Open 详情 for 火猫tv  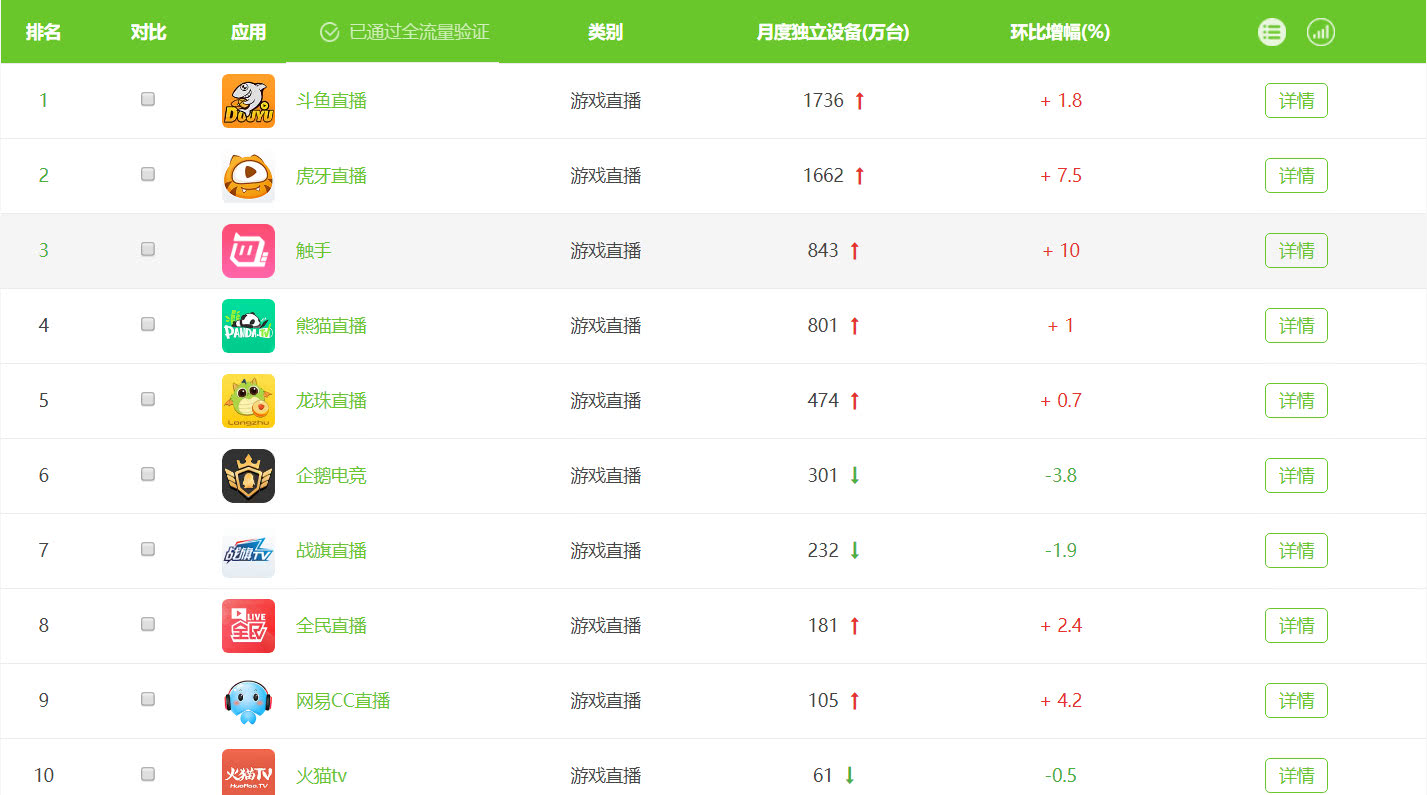(x=1296, y=776)
